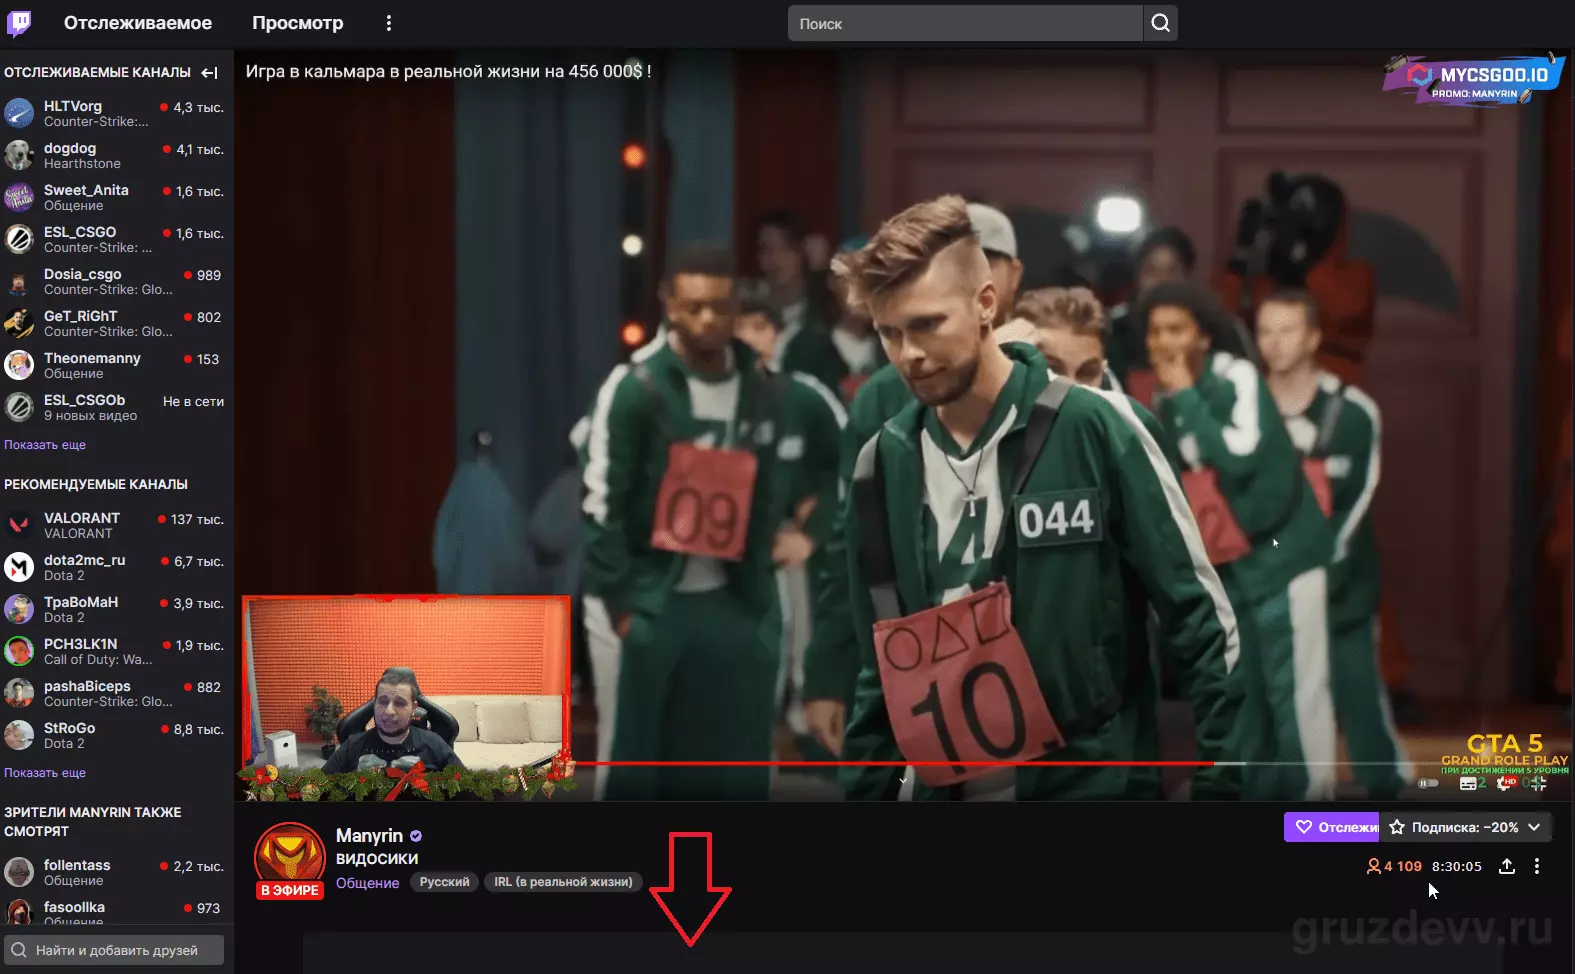Open the Просмотр tab
1575x974 pixels.
pyautogui.click(x=298, y=23)
